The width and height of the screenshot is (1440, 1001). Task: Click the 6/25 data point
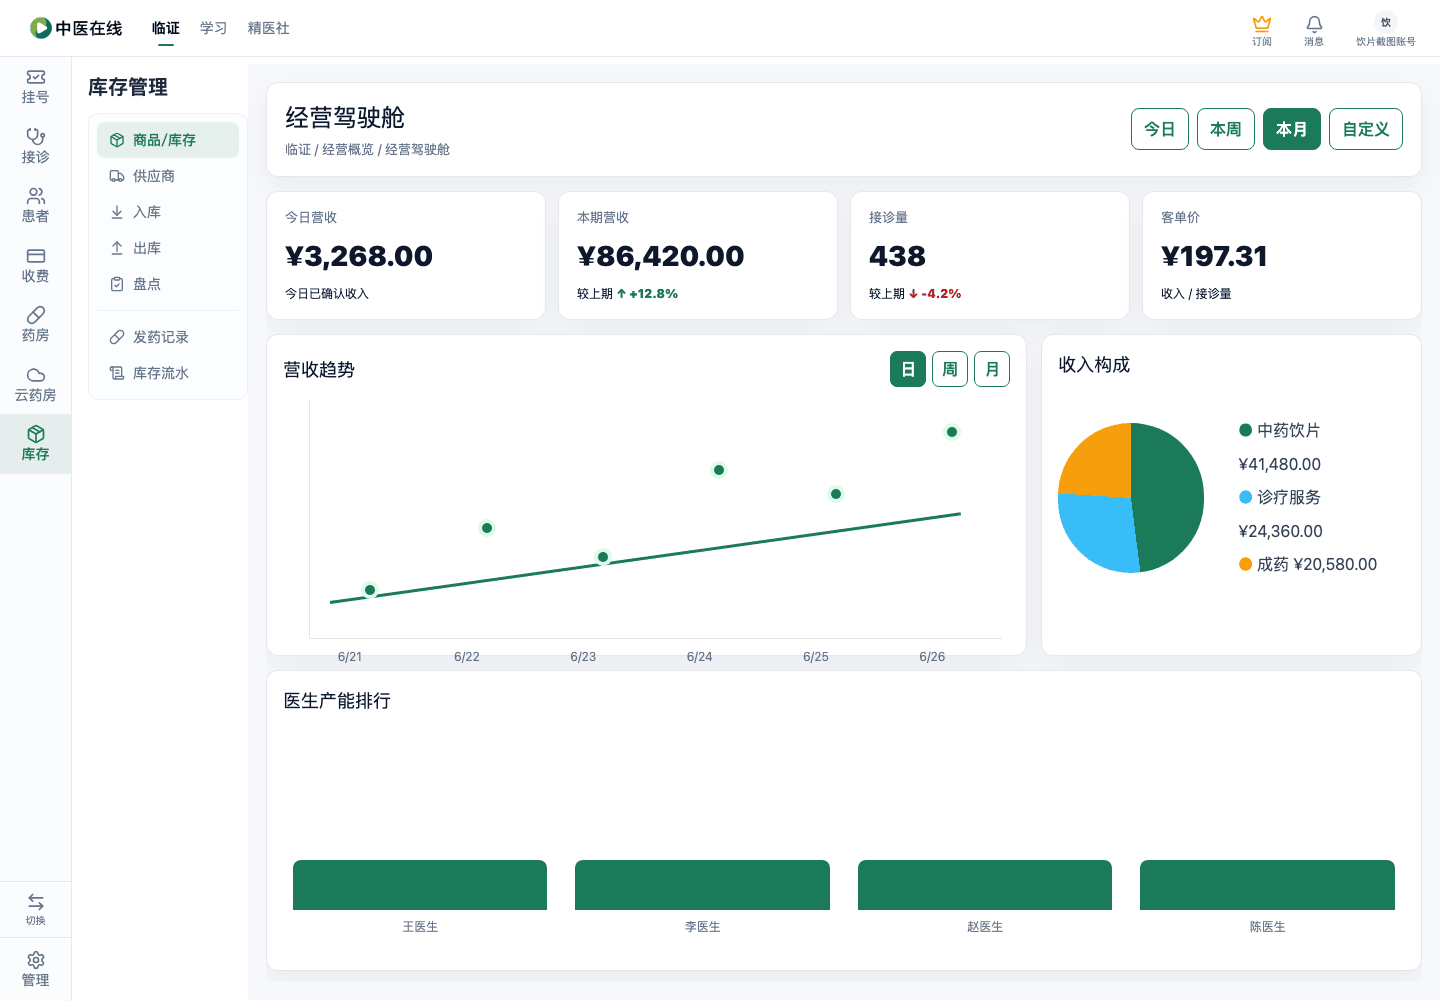click(x=836, y=494)
